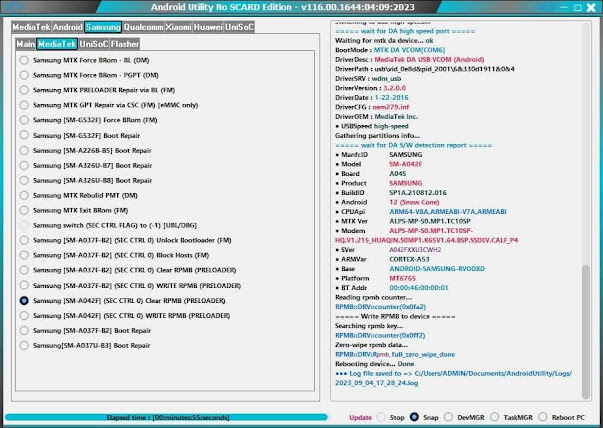Viewport: 603px width, 428px height.
Task: Click the RPMB::DRV::counter(0x0fa2) line
Action: [380, 307]
